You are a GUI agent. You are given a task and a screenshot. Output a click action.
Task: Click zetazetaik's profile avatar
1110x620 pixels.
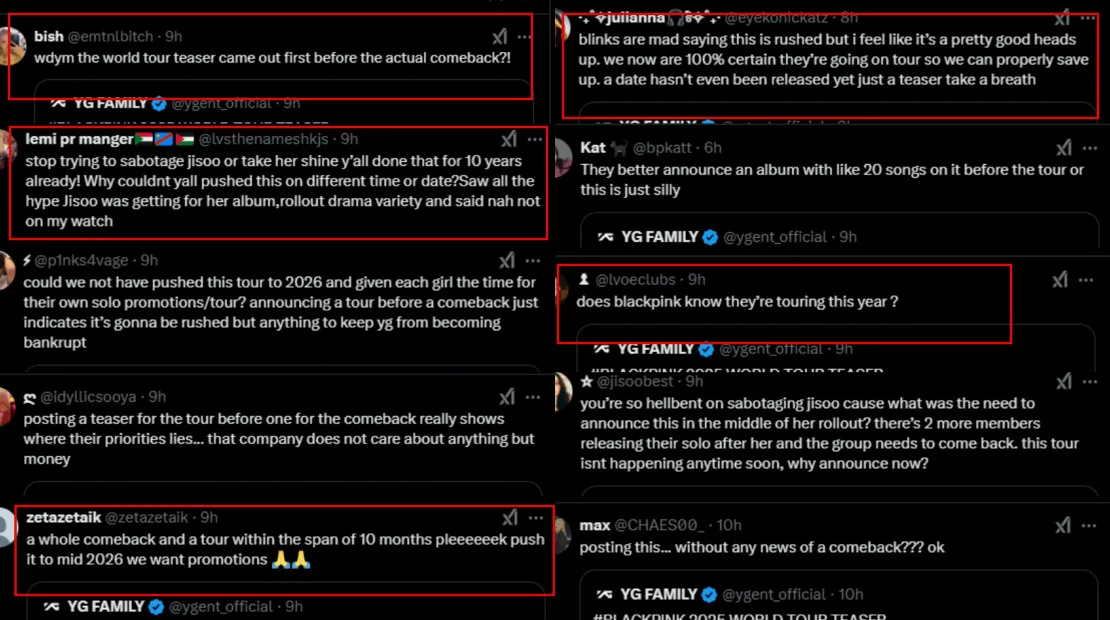pos(9,526)
